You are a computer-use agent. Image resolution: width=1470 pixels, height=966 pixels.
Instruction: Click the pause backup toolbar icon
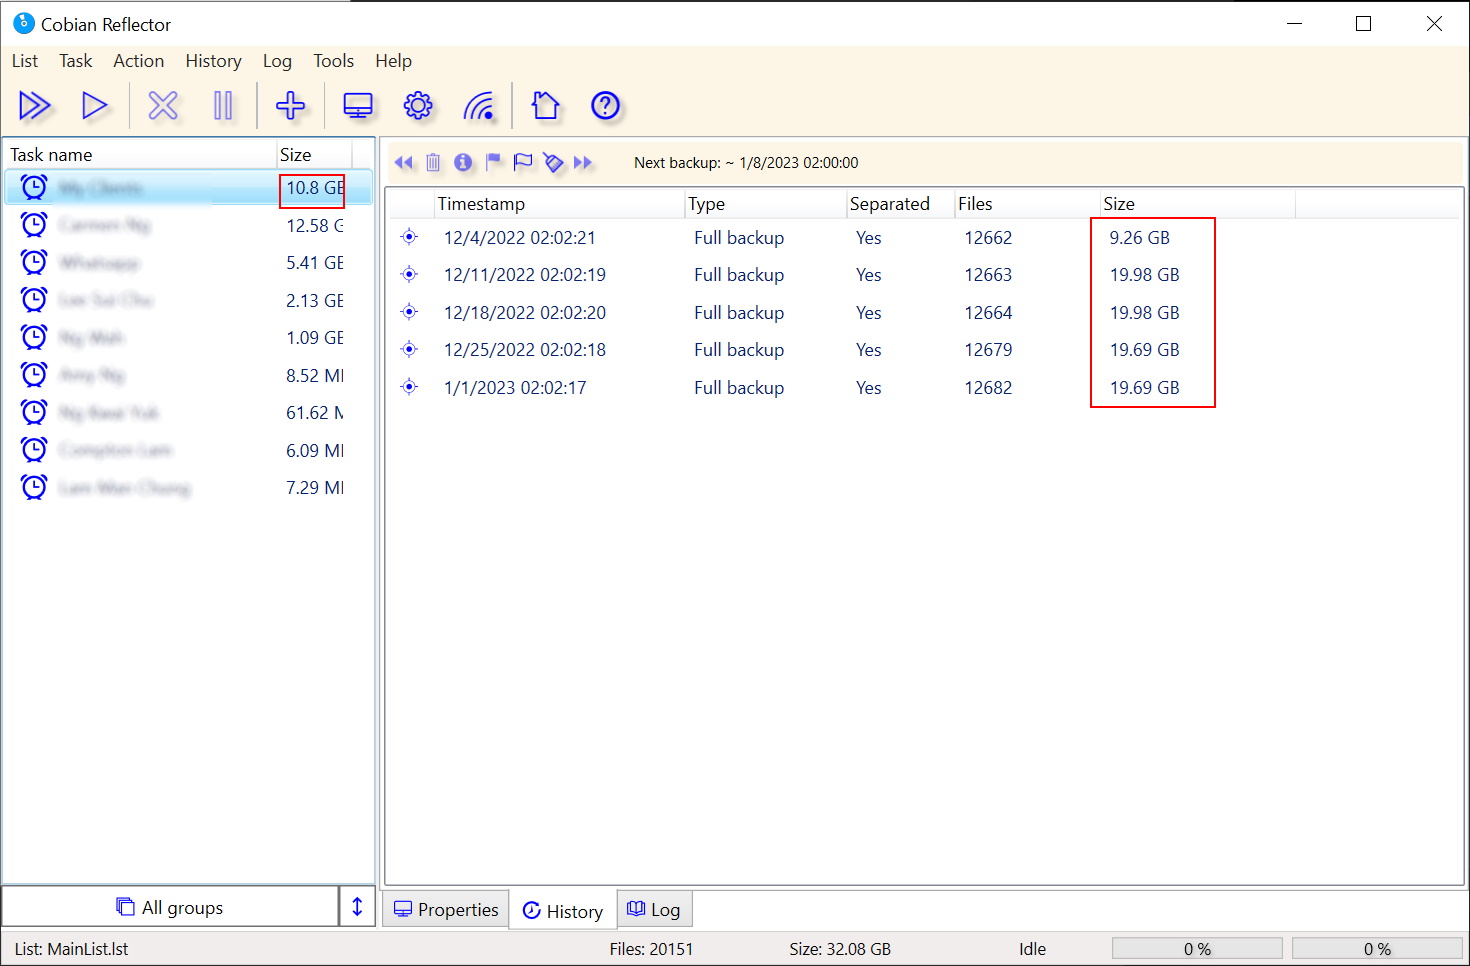[x=223, y=105]
